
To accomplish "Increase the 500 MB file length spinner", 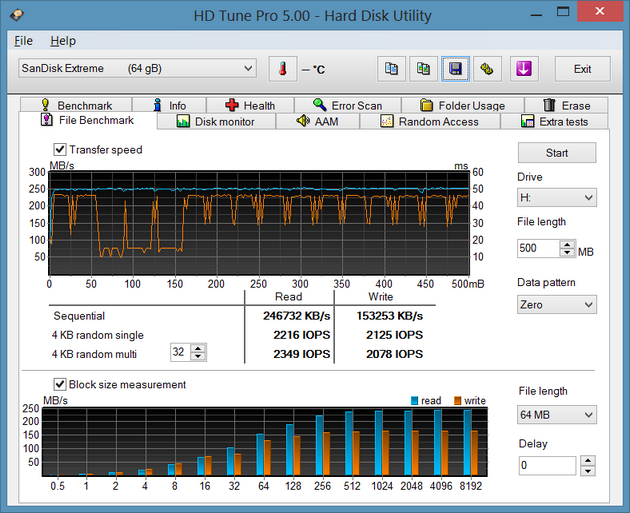I will (x=567, y=244).
